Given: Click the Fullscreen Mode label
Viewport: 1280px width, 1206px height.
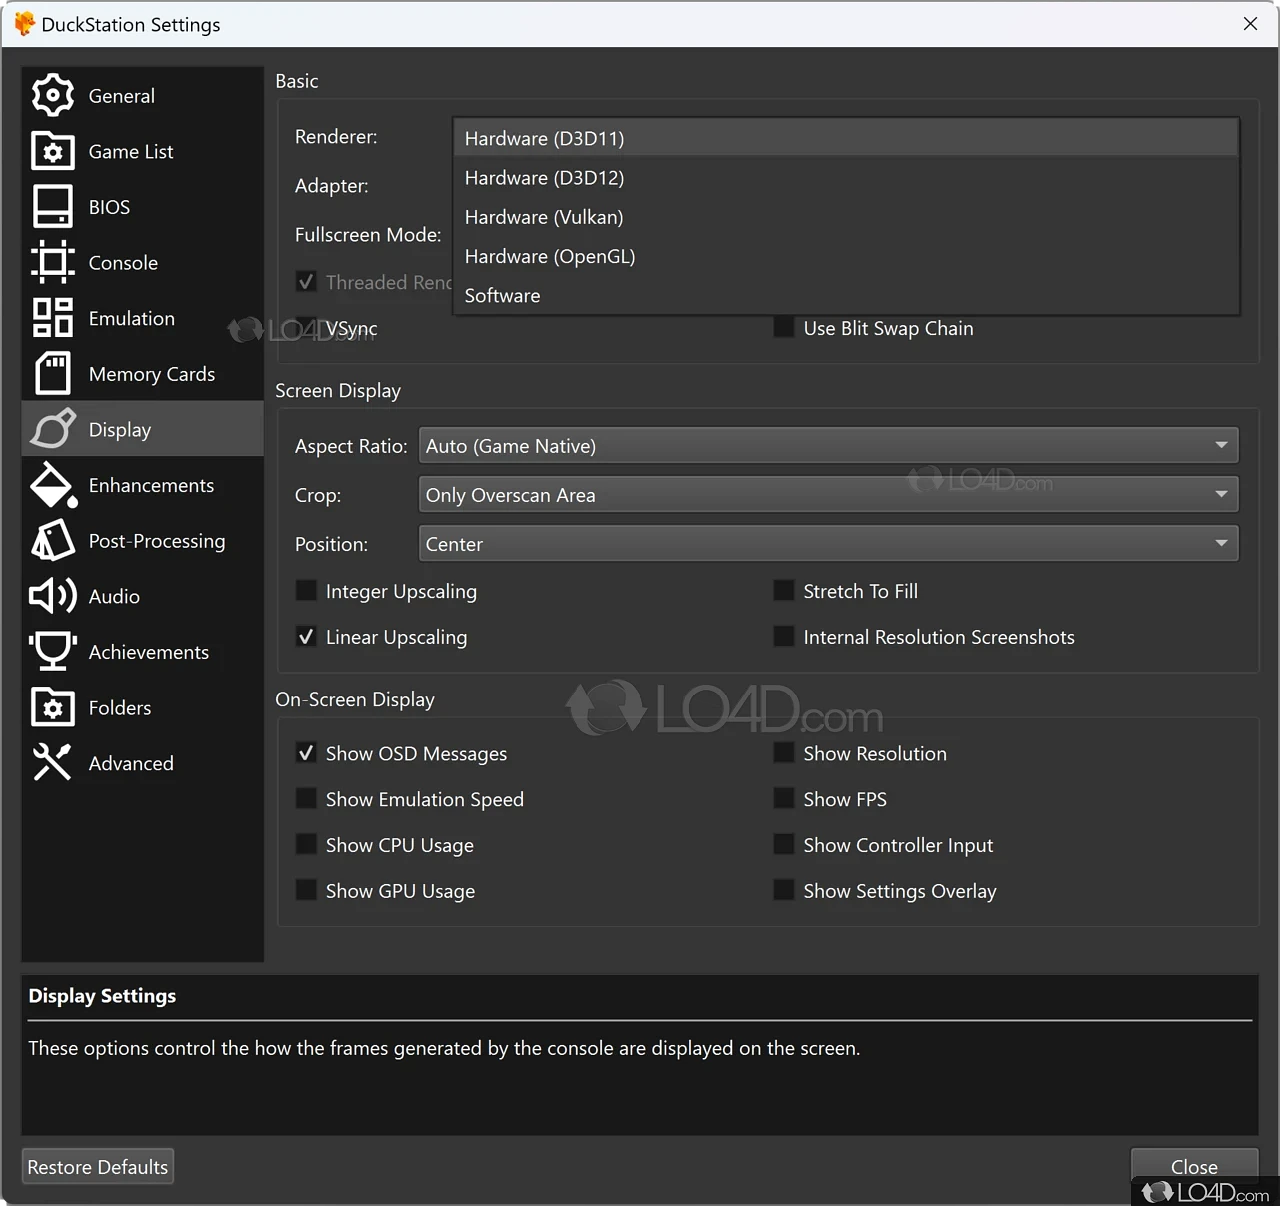Looking at the screenshot, I should coord(368,235).
